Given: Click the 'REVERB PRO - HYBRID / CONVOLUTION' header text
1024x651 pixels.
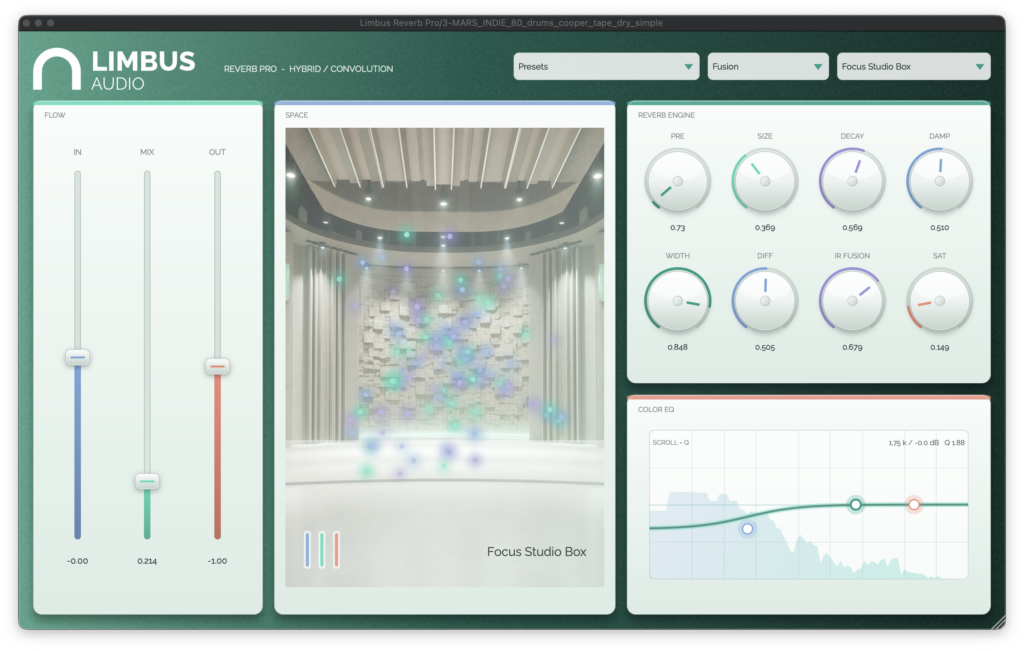Looking at the screenshot, I should (x=308, y=69).
